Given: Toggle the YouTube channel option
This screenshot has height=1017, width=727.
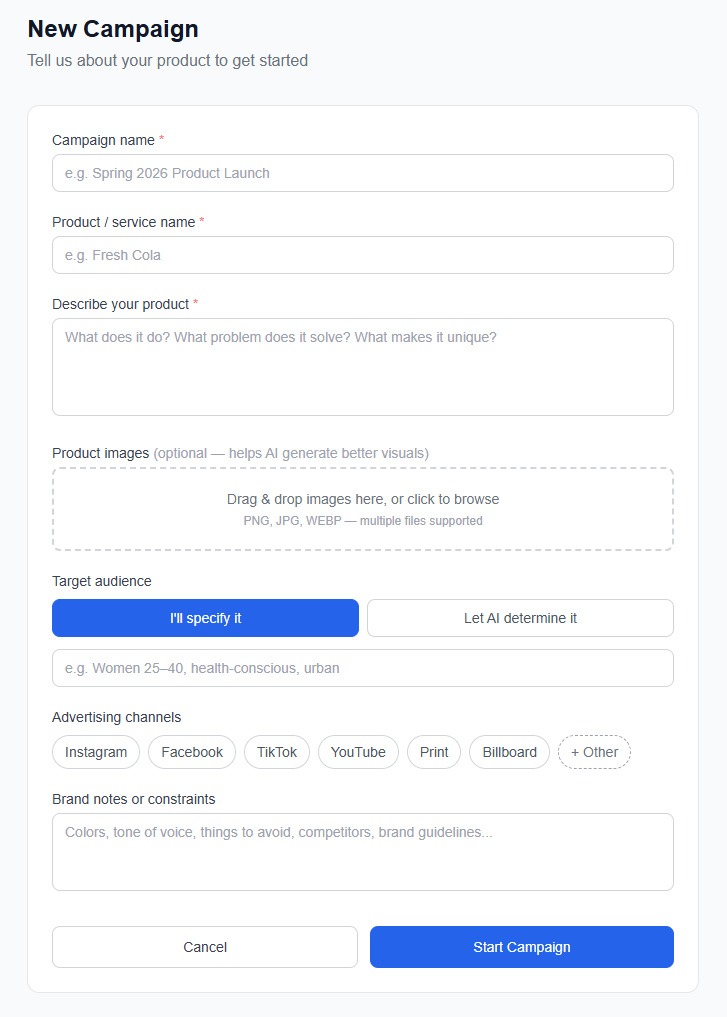Looking at the screenshot, I should 358,752.
